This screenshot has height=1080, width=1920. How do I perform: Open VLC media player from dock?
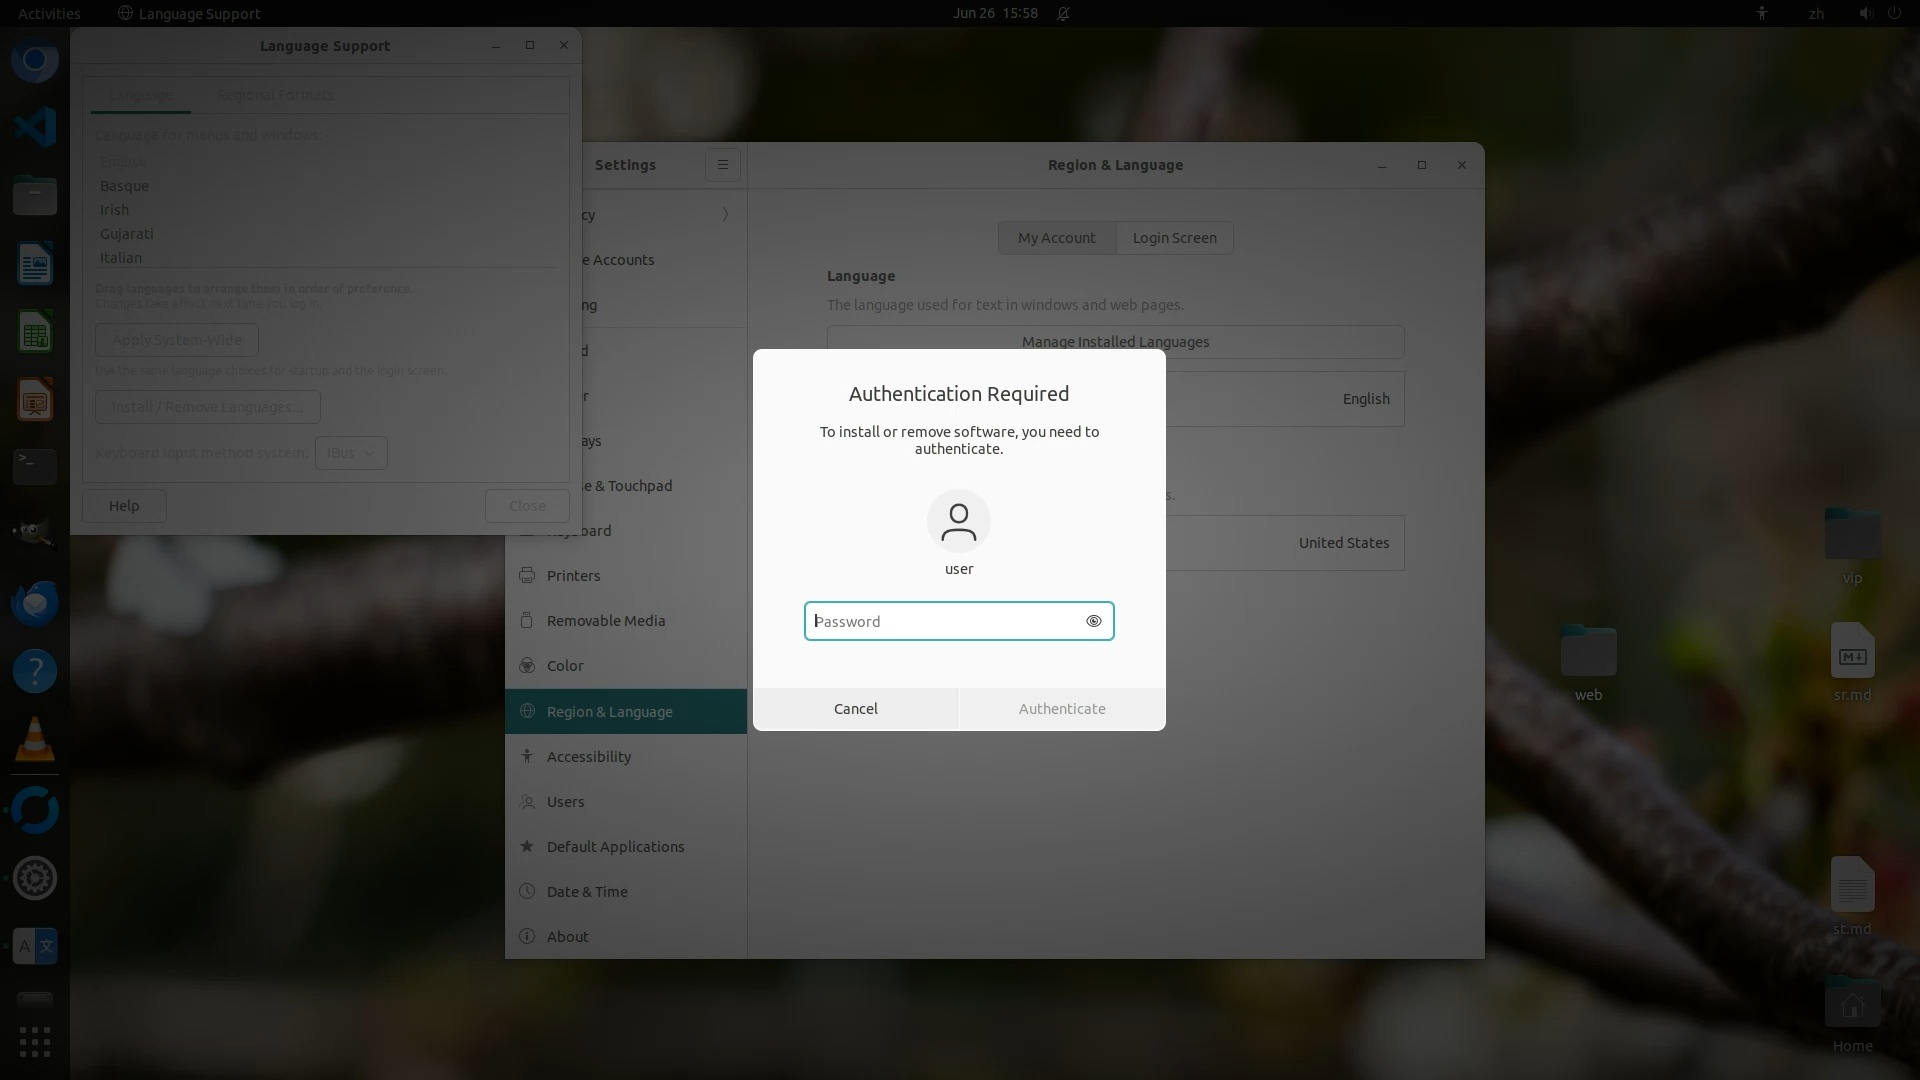[35, 740]
